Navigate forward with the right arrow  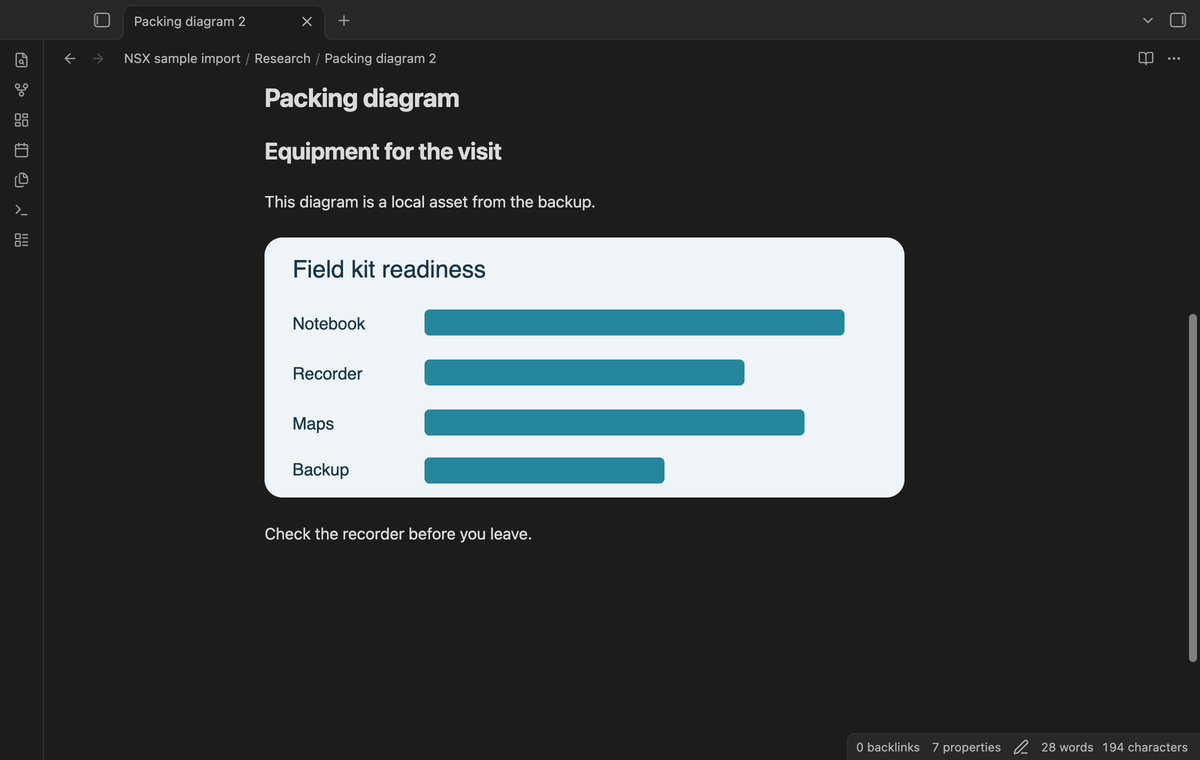coord(98,58)
